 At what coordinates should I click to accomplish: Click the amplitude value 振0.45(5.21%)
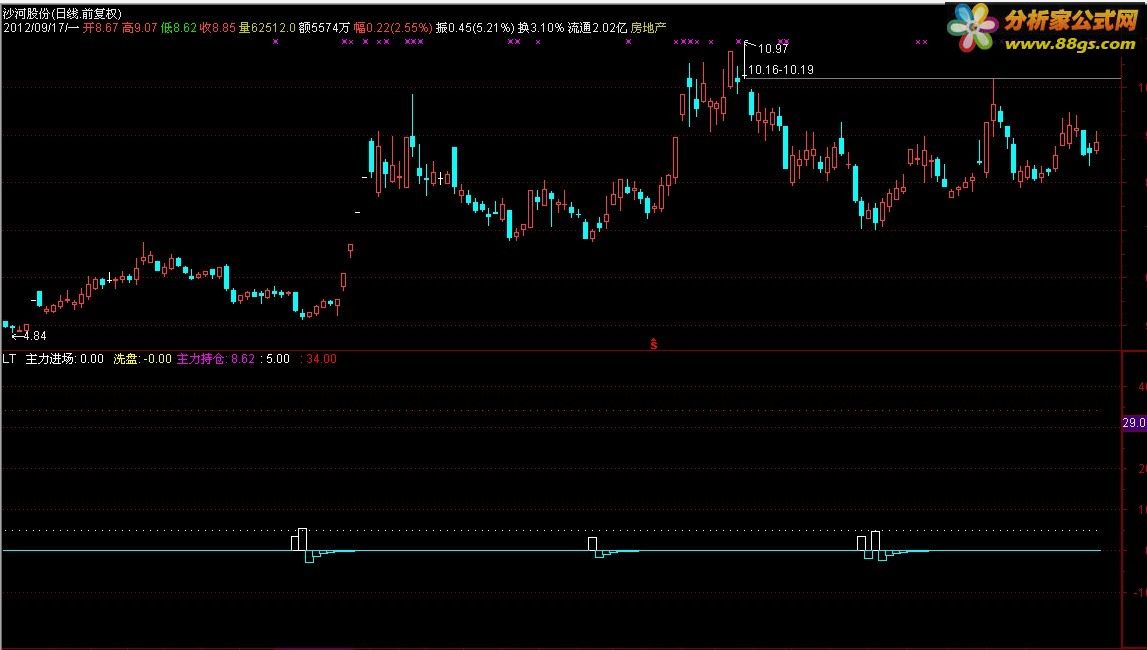(x=475, y=28)
